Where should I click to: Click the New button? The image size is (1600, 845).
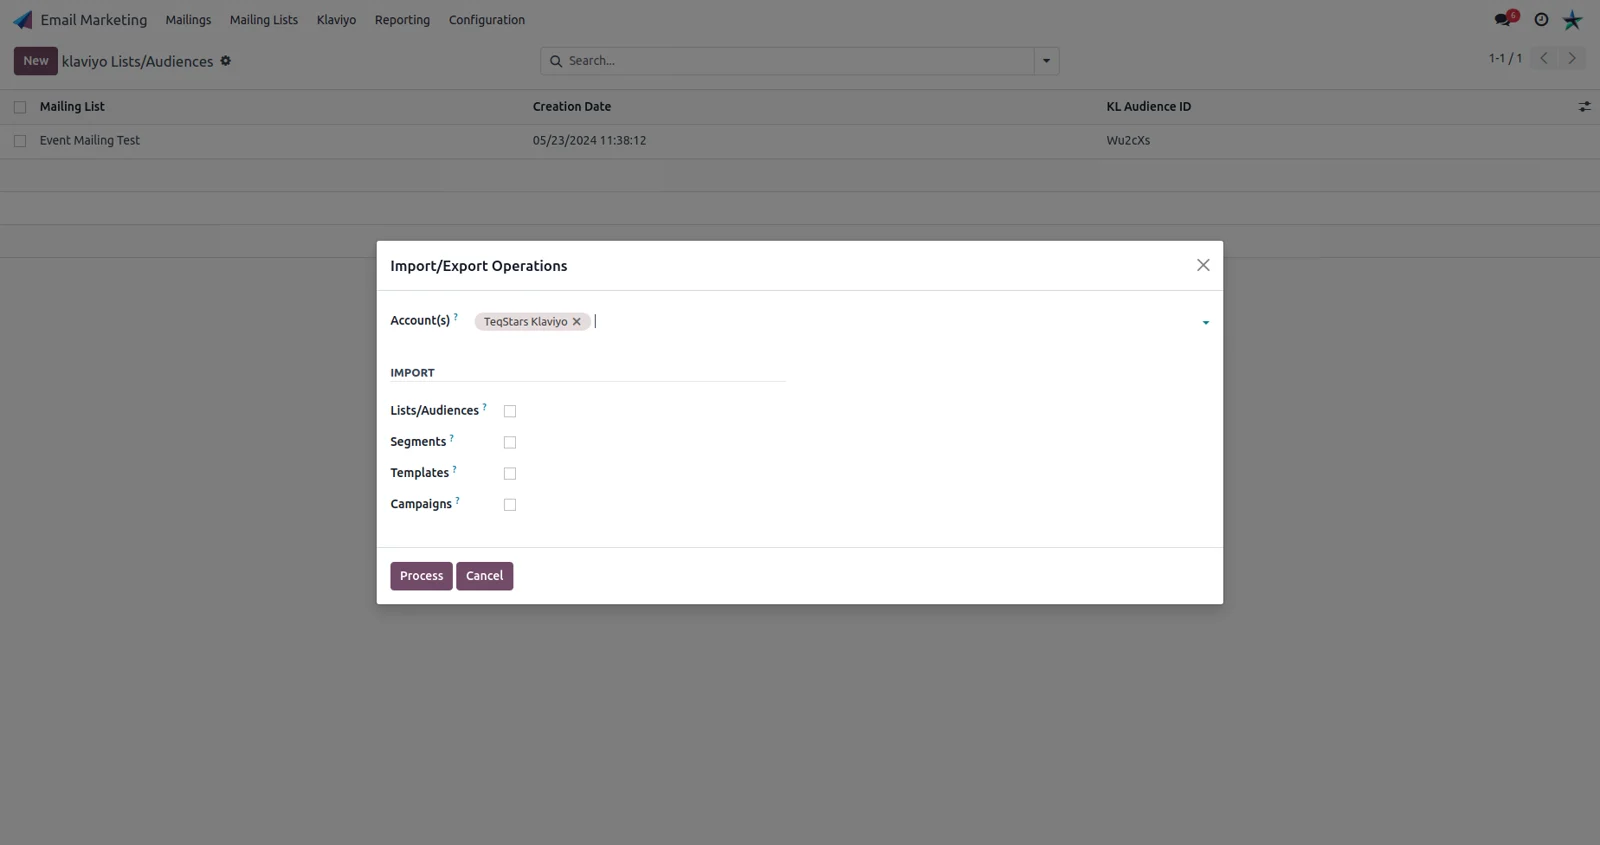pos(35,61)
